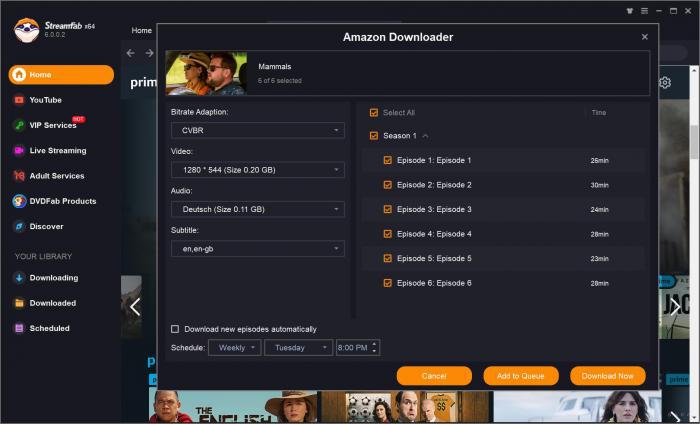700x424 pixels.
Task: Click The English poster thumbnail
Action: [233, 406]
